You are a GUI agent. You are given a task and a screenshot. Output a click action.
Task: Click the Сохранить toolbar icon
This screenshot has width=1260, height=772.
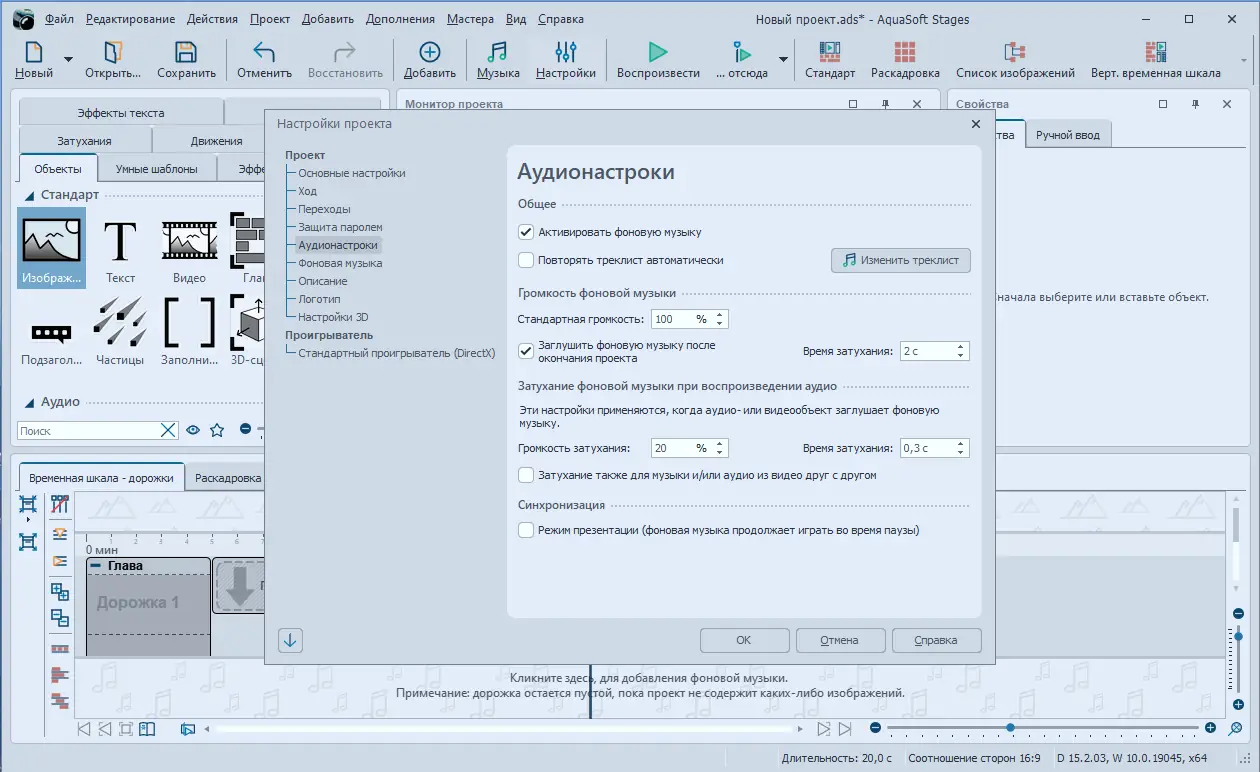point(186,52)
